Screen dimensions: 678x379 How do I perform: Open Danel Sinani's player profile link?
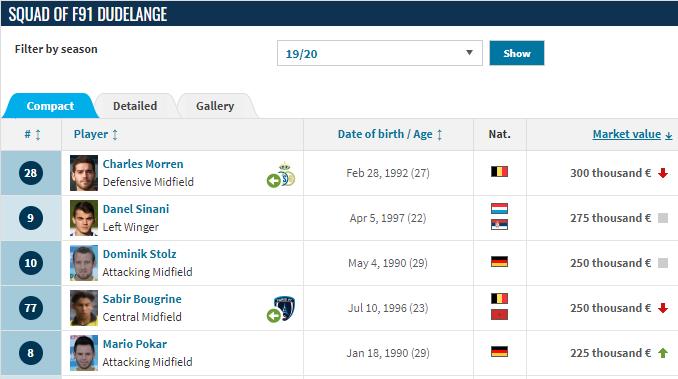tap(136, 209)
